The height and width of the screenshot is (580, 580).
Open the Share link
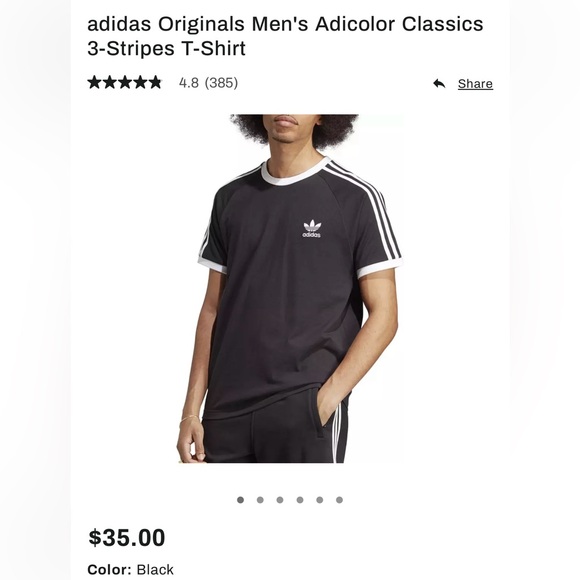475,84
